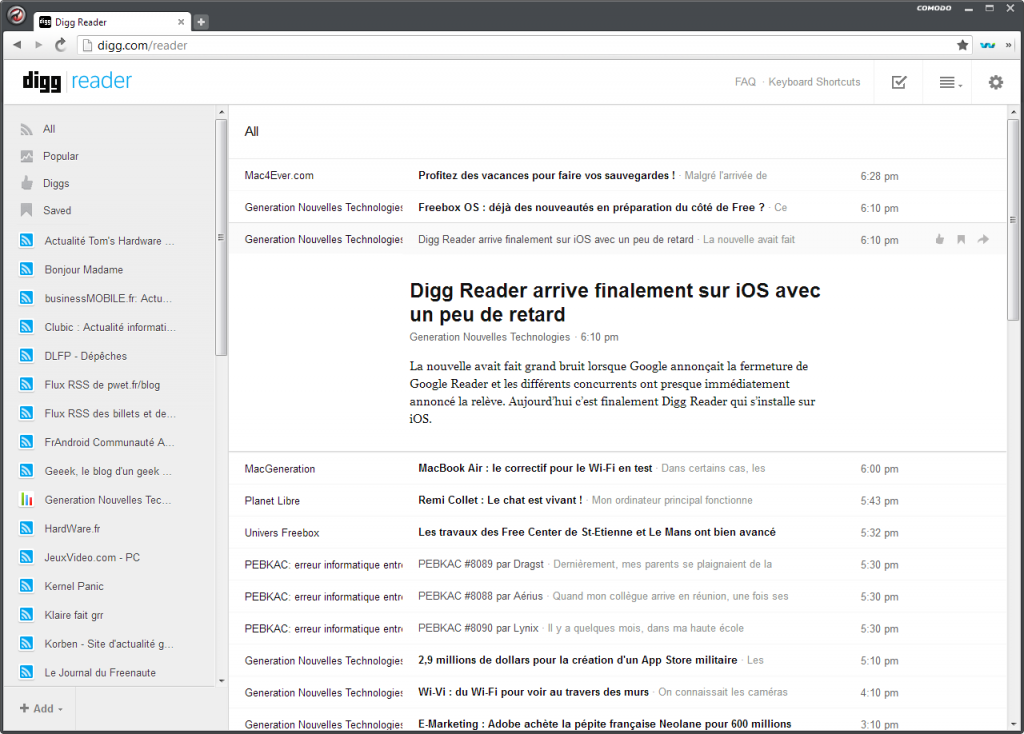Click the mark all as read checkmark icon
This screenshot has width=1024, height=734.
point(899,82)
